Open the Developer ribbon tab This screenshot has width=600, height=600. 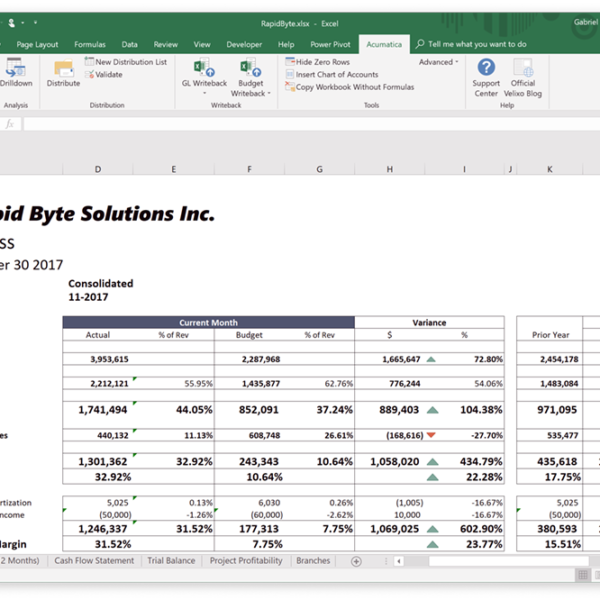244,44
